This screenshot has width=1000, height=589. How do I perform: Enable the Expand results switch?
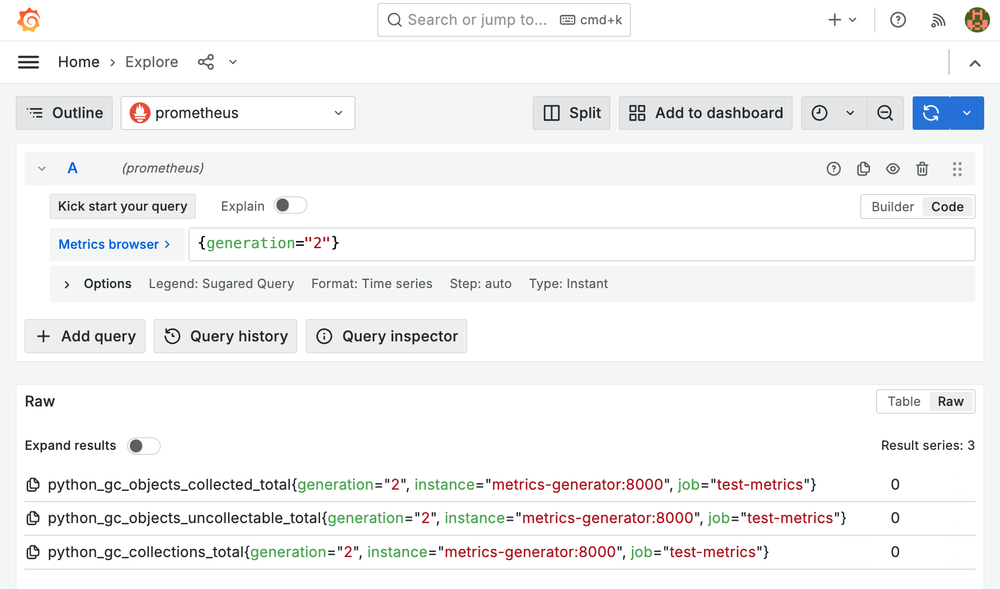tap(144, 446)
